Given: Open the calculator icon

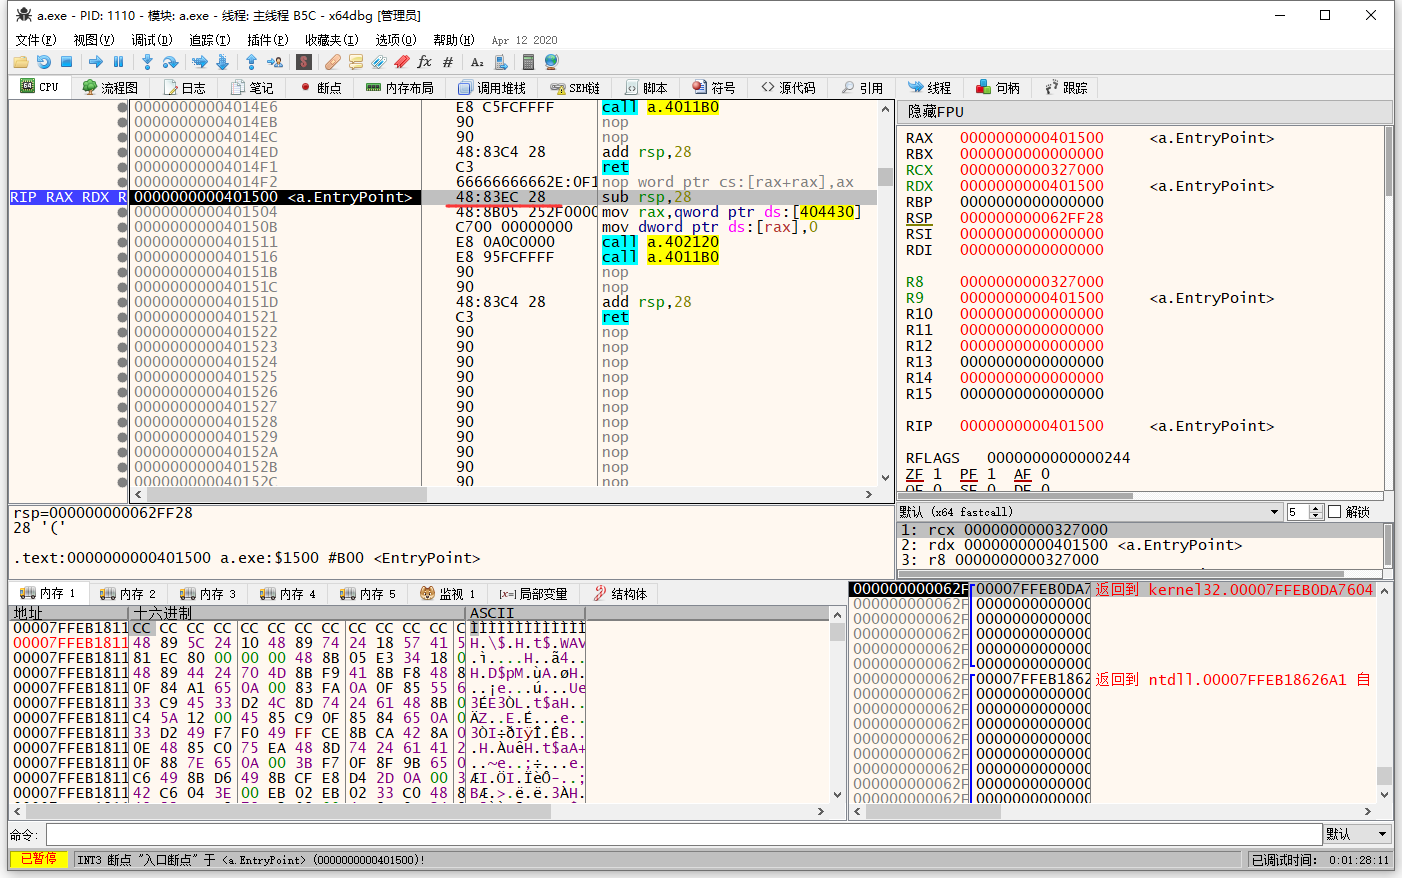Looking at the screenshot, I should click(528, 62).
